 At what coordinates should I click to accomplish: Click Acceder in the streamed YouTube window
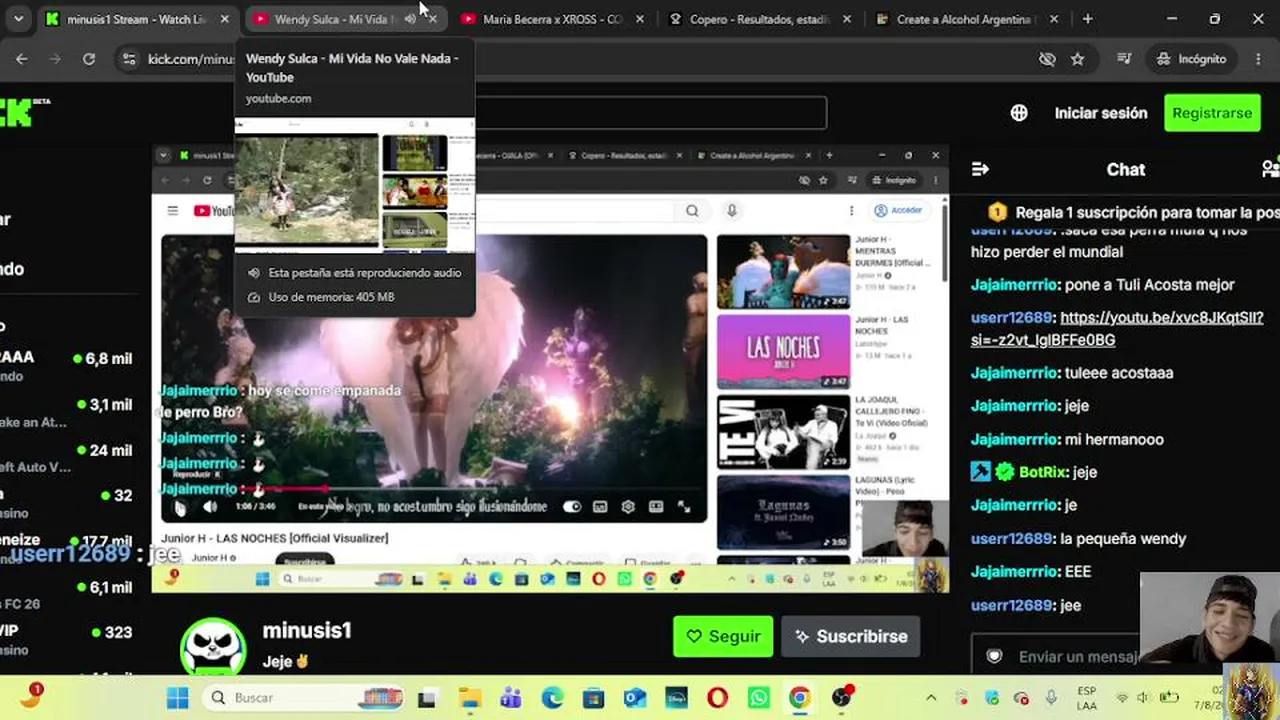898,210
